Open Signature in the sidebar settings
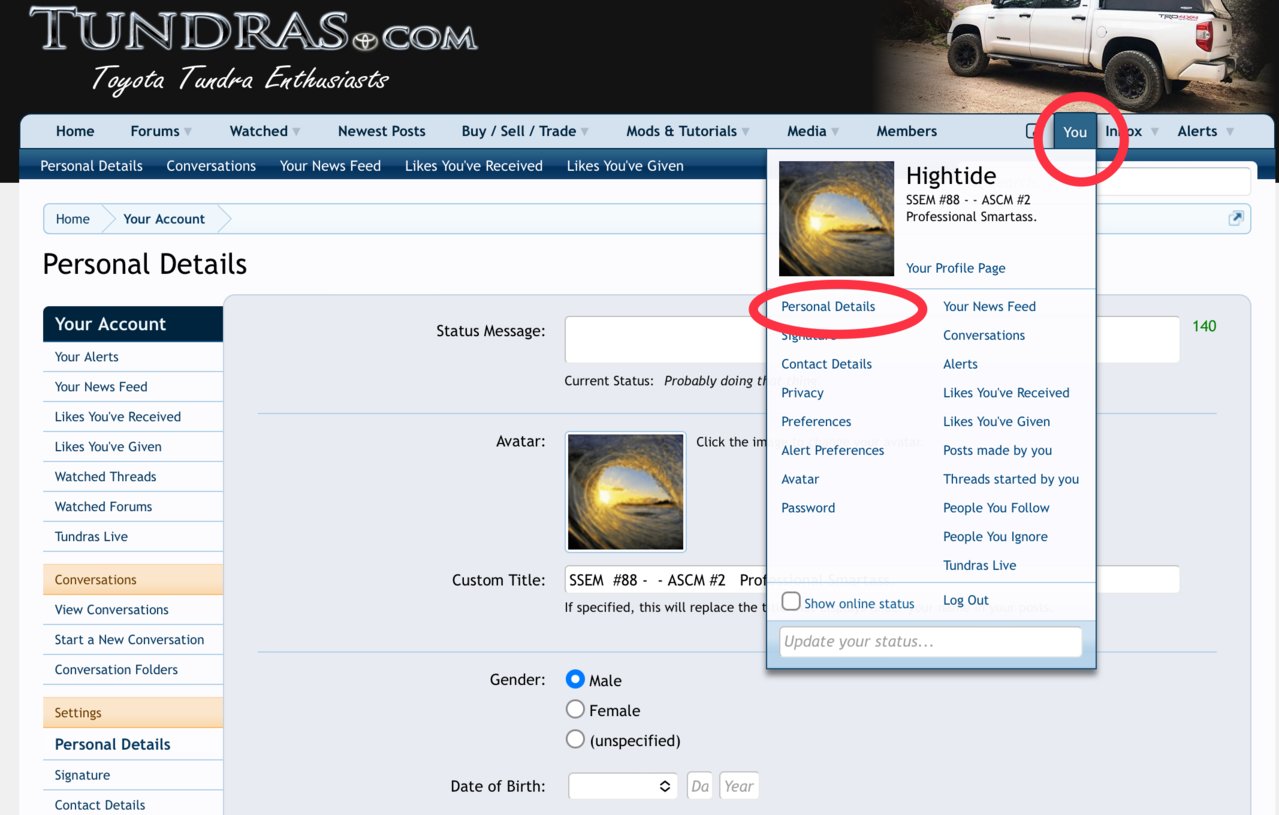The width and height of the screenshot is (1279, 815). [x=82, y=775]
